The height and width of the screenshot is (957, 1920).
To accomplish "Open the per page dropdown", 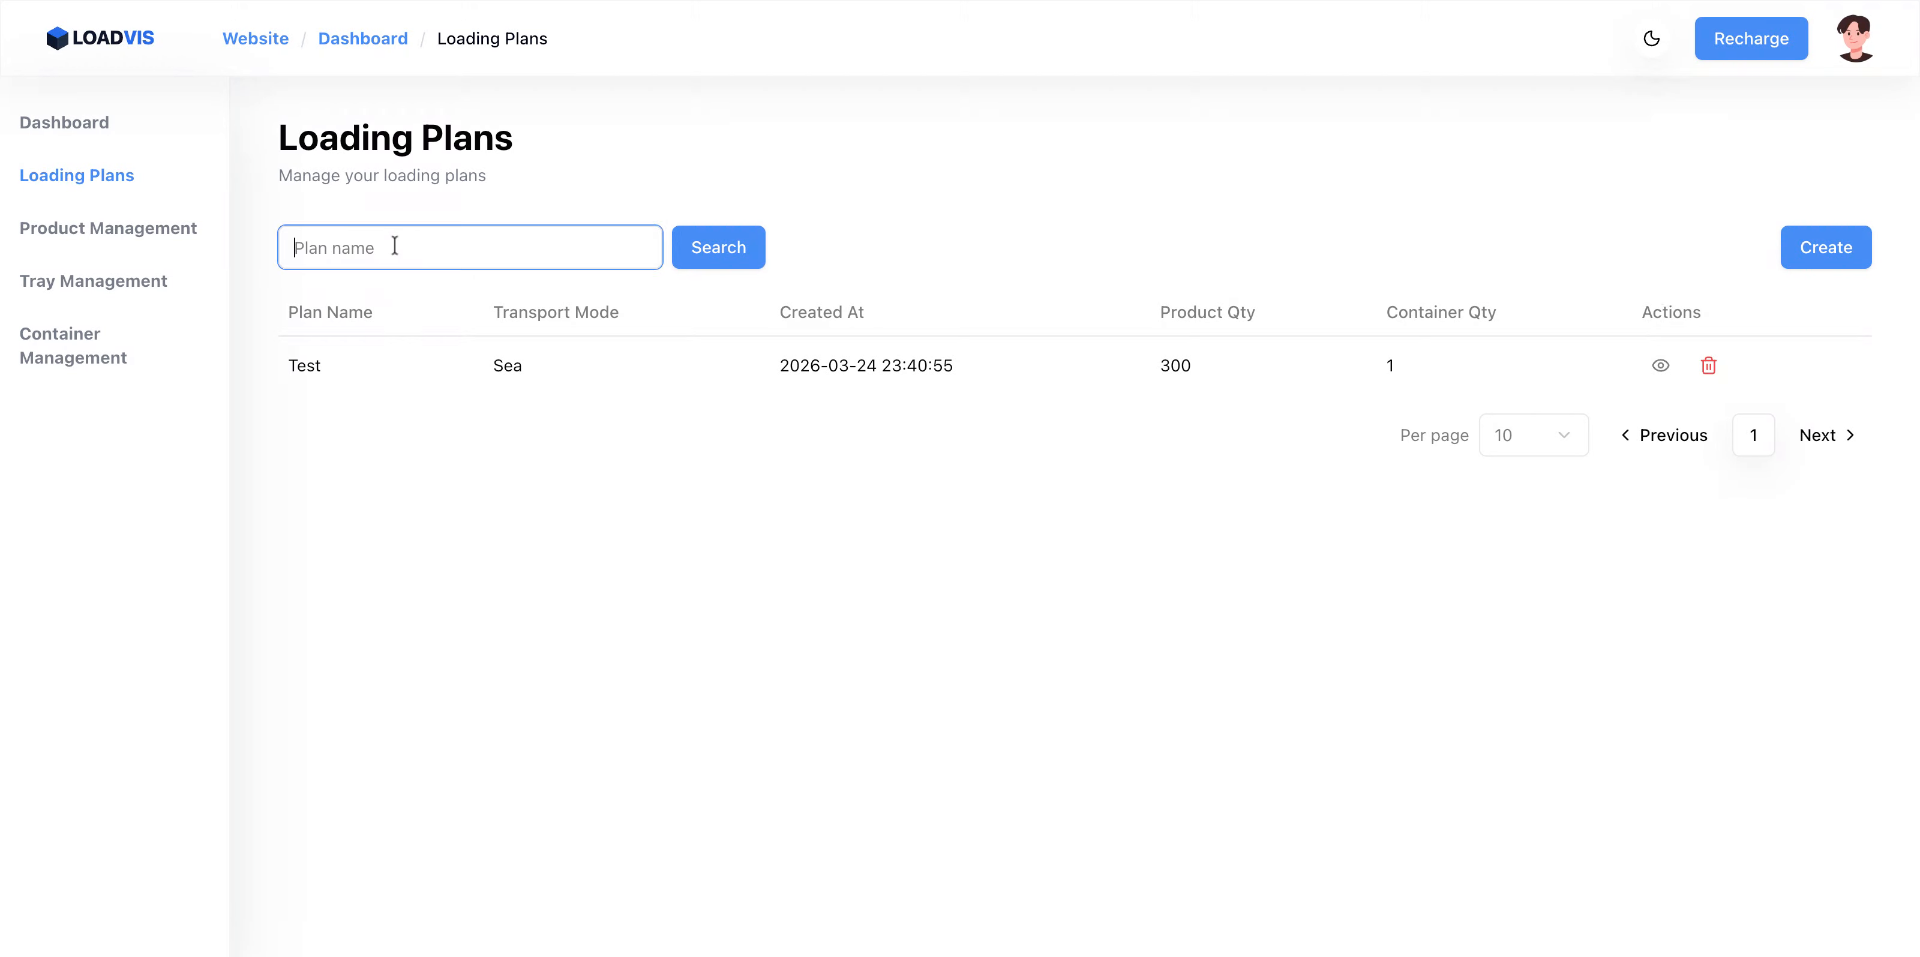I will pyautogui.click(x=1533, y=435).
